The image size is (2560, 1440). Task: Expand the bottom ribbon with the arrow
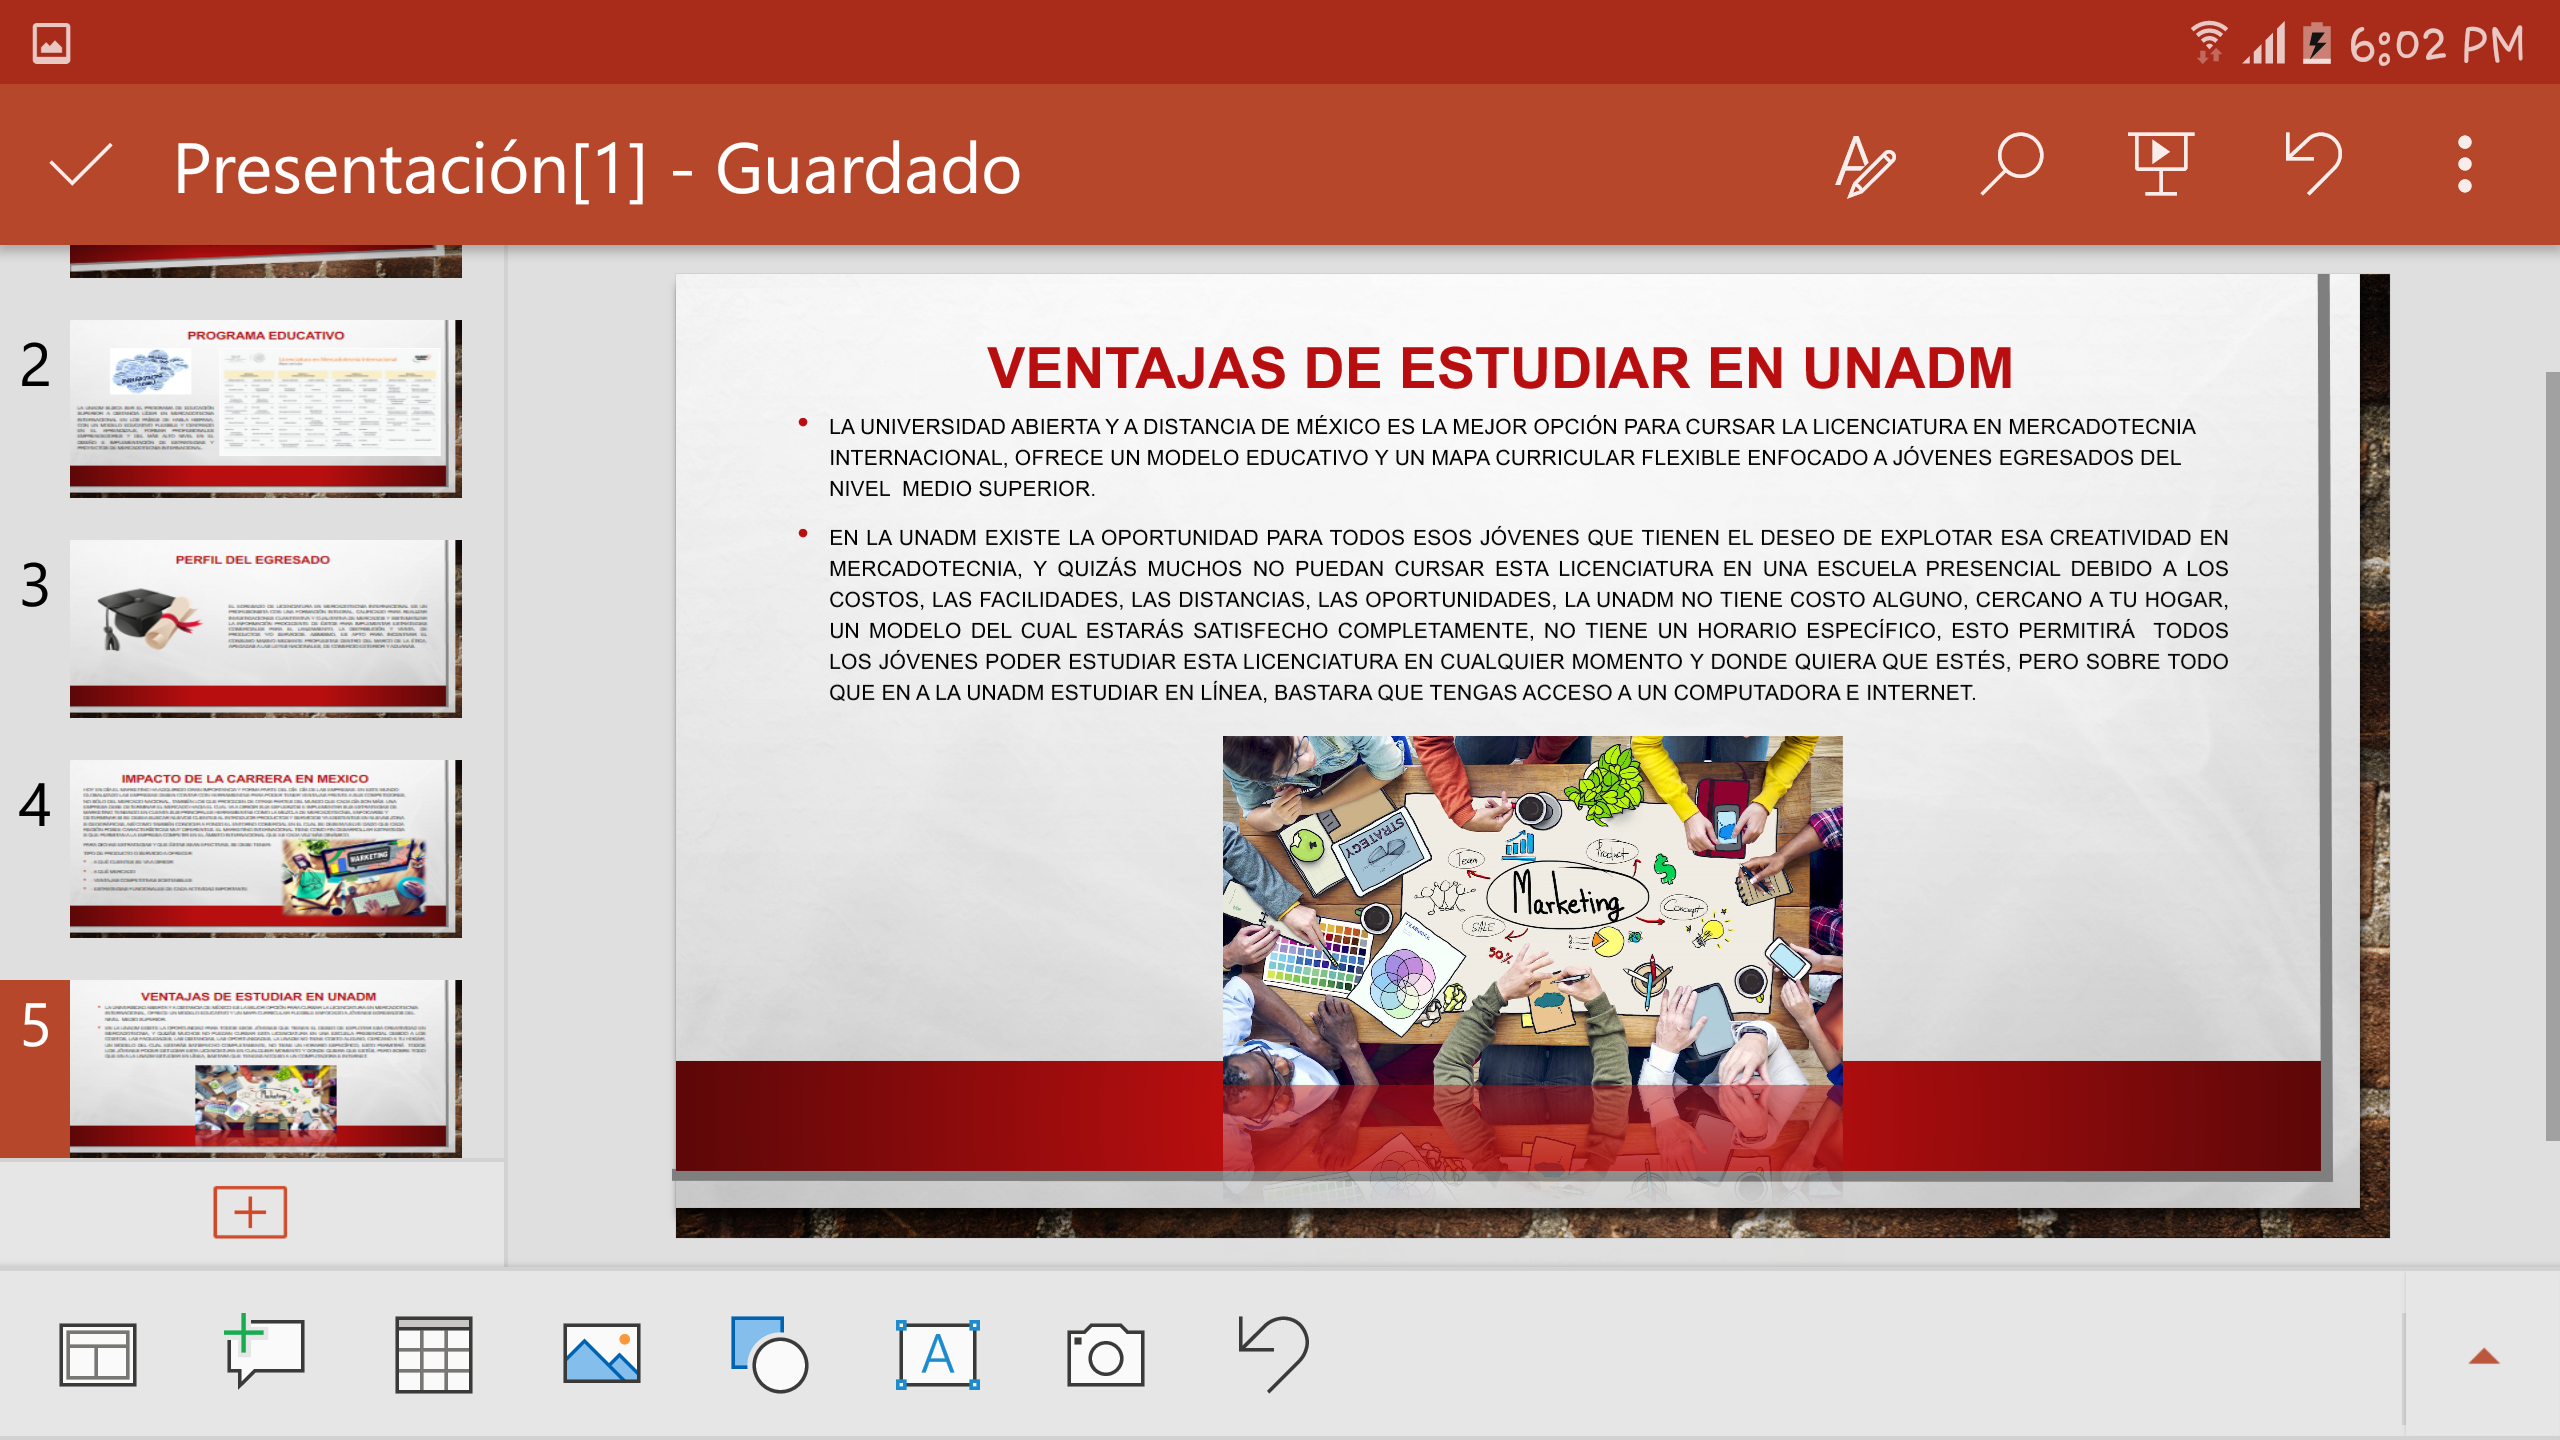pos(2484,1356)
